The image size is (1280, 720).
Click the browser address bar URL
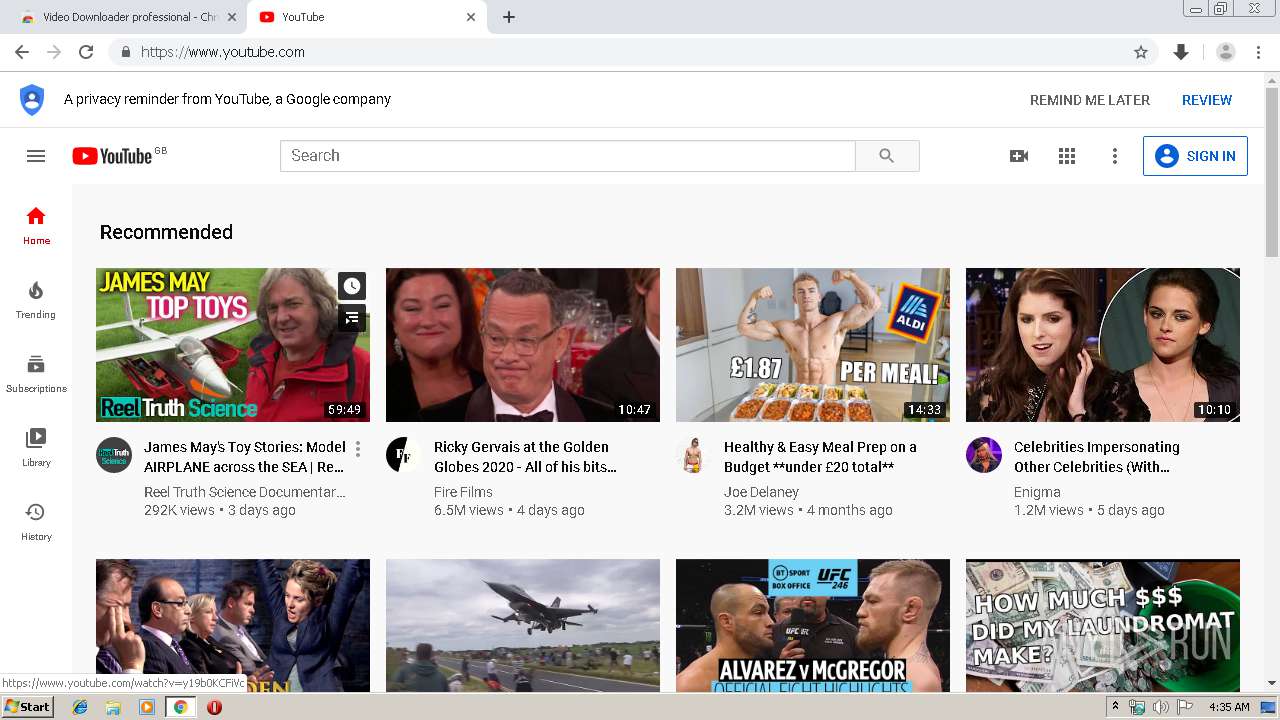[x=223, y=52]
